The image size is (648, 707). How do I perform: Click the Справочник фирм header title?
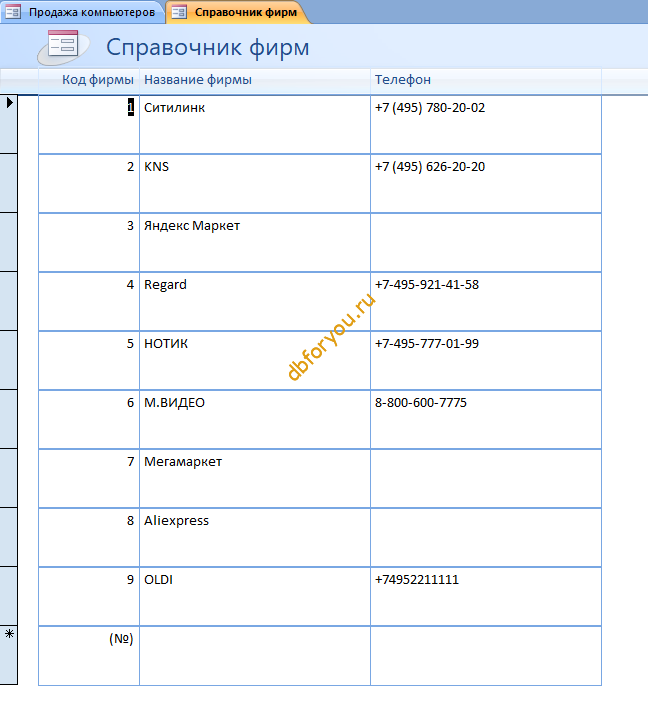coord(207,47)
